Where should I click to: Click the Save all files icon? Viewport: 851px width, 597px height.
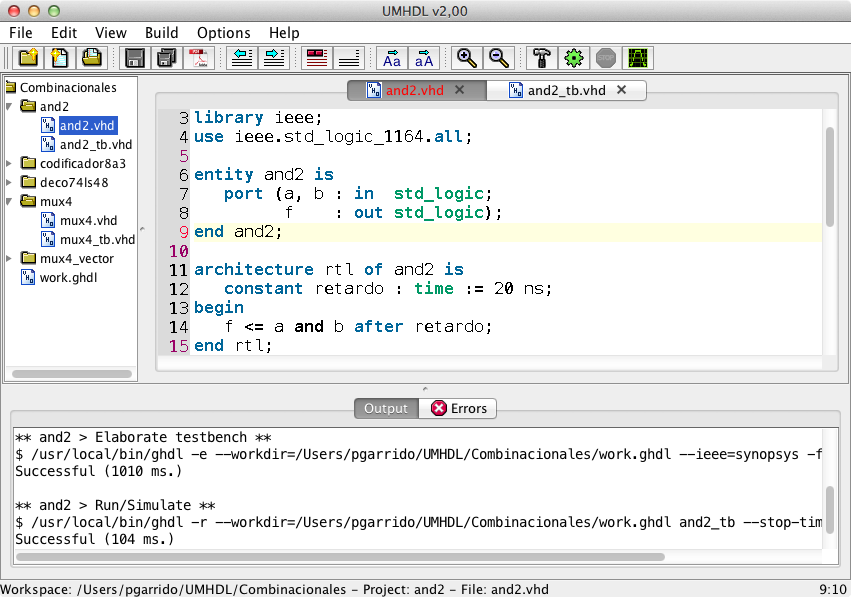(x=166, y=58)
